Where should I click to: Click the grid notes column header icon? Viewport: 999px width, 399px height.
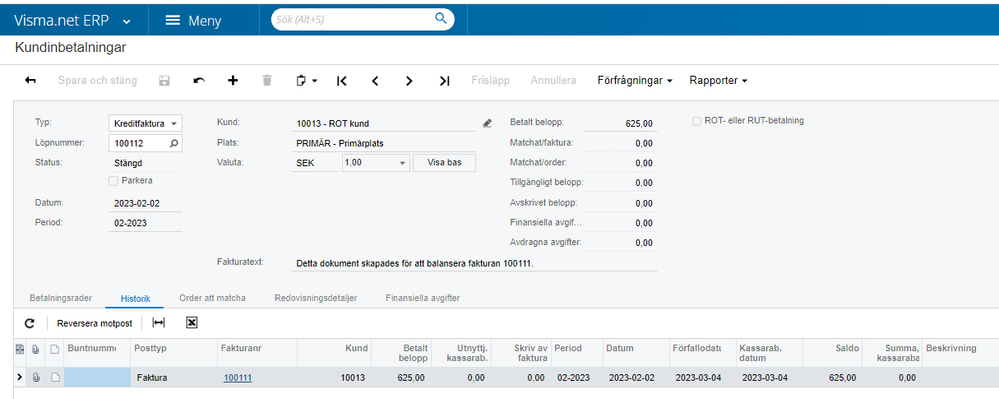coord(19,349)
